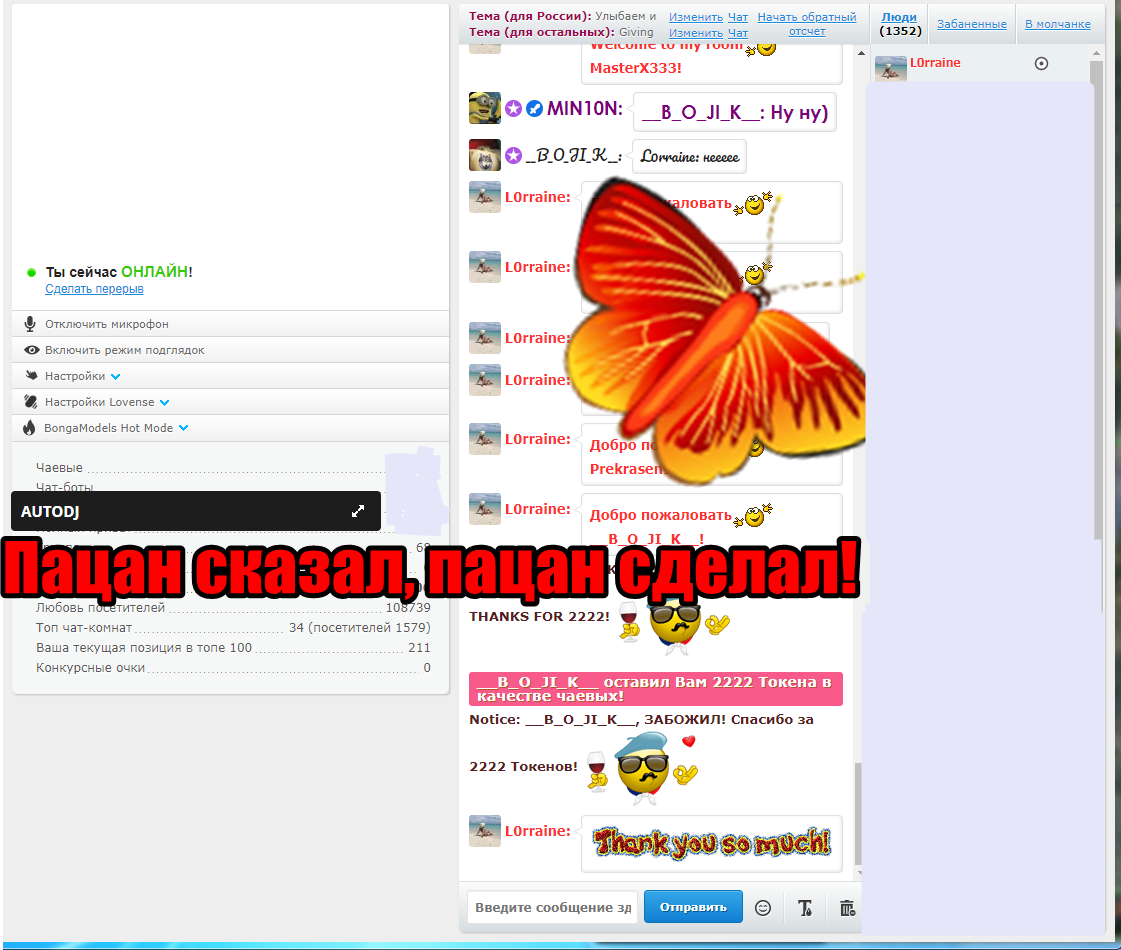Expand the Настройки Lovense dropdown arrow

164,403
